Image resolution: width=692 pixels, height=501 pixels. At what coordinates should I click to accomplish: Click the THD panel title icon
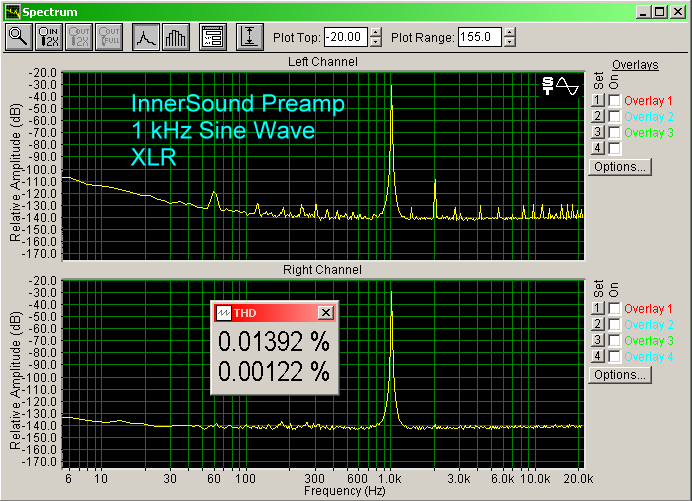pos(224,313)
